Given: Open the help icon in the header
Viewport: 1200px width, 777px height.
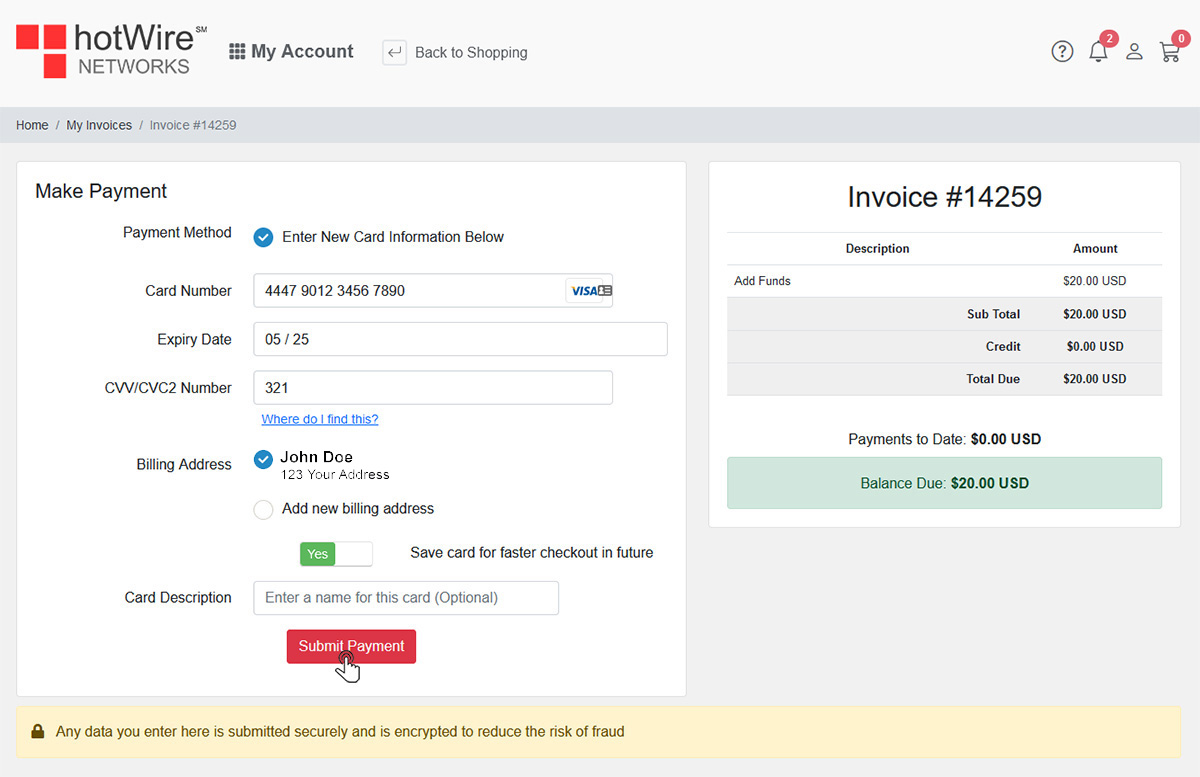Looking at the screenshot, I should [1062, 51].
